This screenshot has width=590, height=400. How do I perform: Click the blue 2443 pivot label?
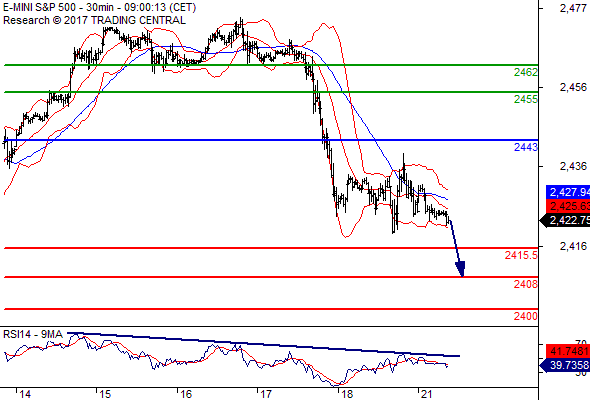(x=526, y=147)
